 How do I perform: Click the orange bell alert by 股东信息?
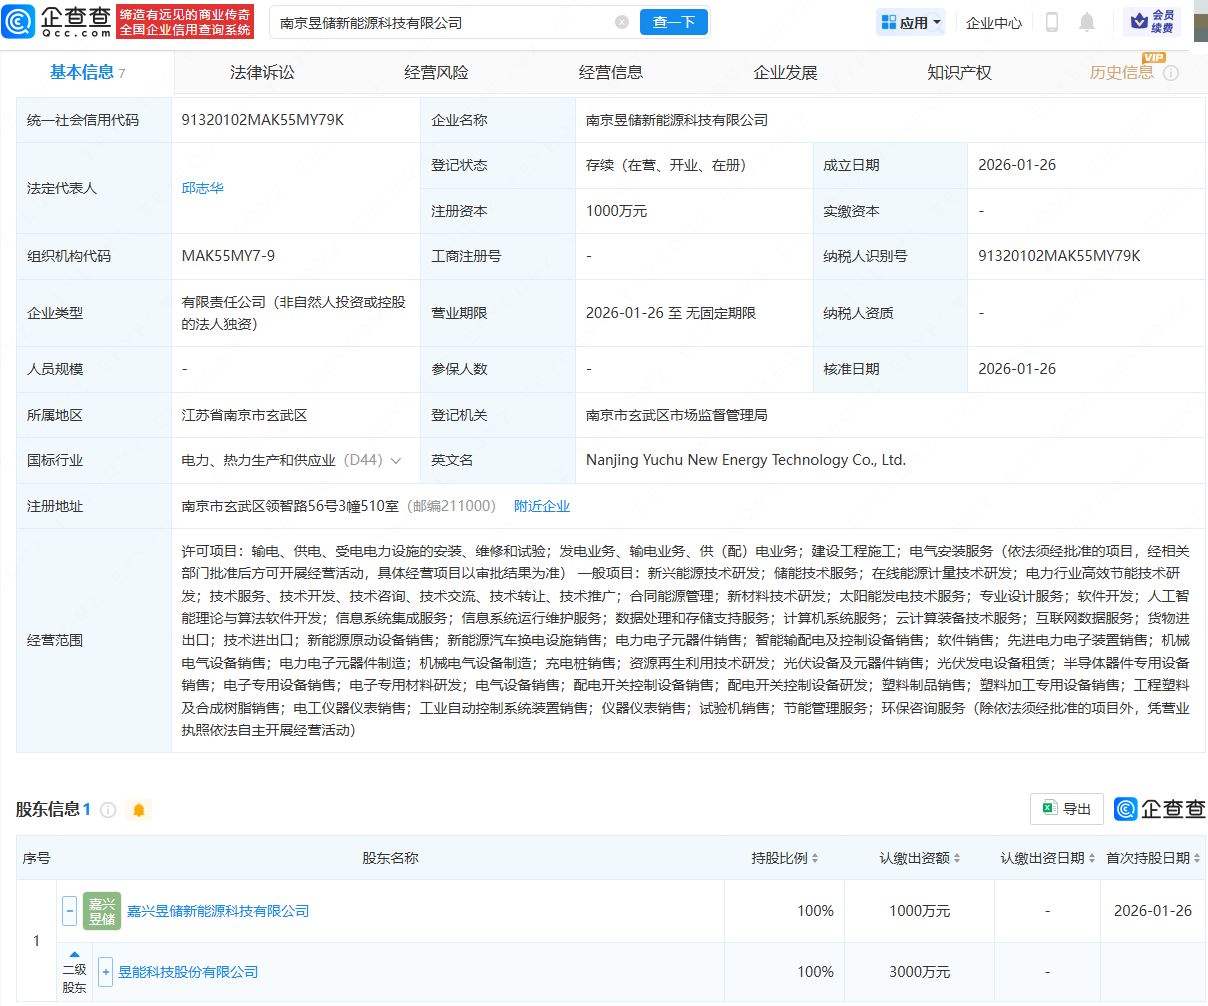(139, 810)
